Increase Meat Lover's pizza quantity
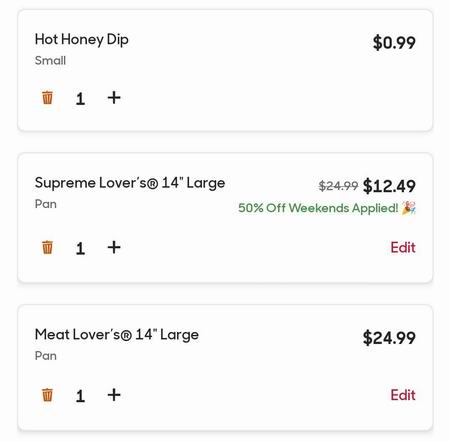450x442 pixels. [114, 395]
